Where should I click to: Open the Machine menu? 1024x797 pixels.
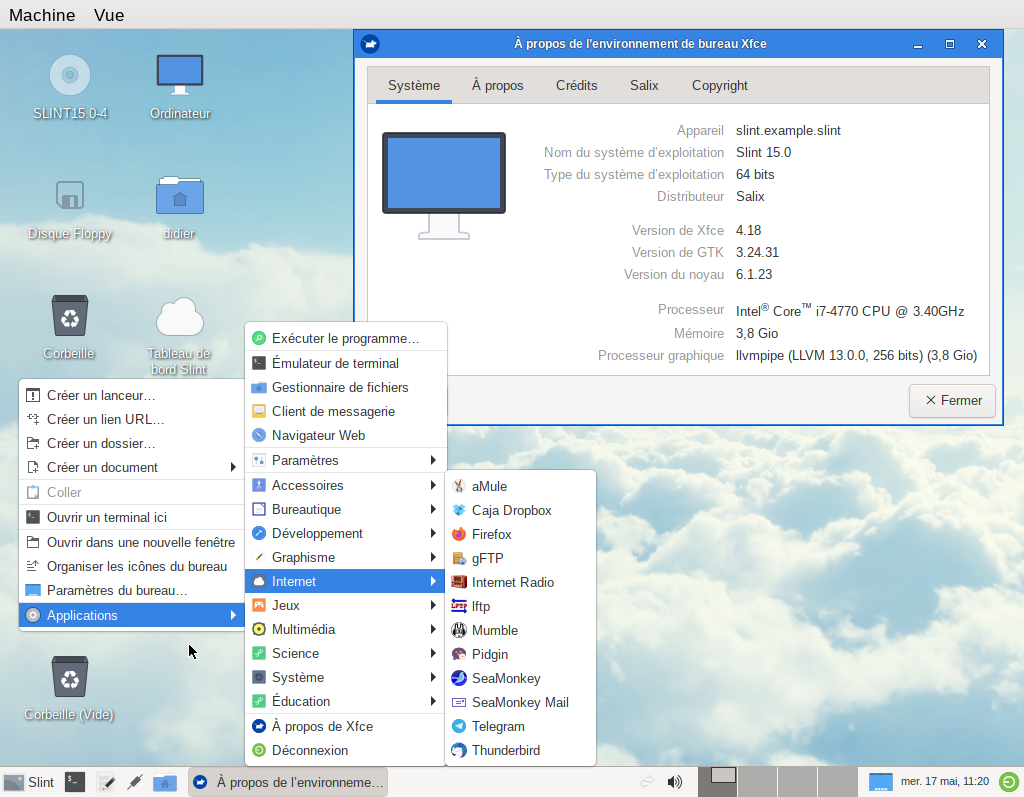[x=41, y=15]
